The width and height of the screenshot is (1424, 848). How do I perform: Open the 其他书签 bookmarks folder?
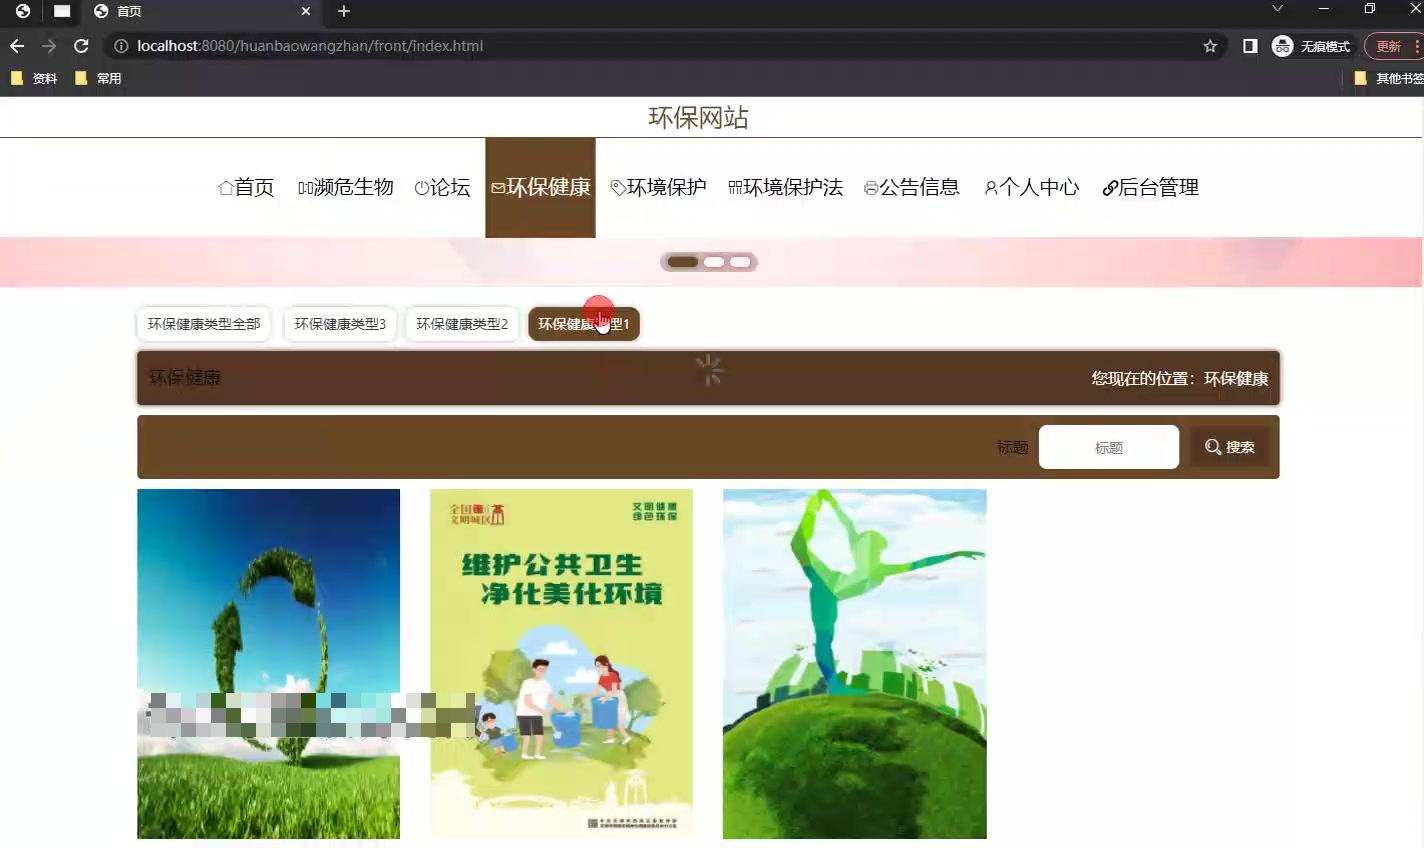pyautogui.click(x=1389, y=78)
